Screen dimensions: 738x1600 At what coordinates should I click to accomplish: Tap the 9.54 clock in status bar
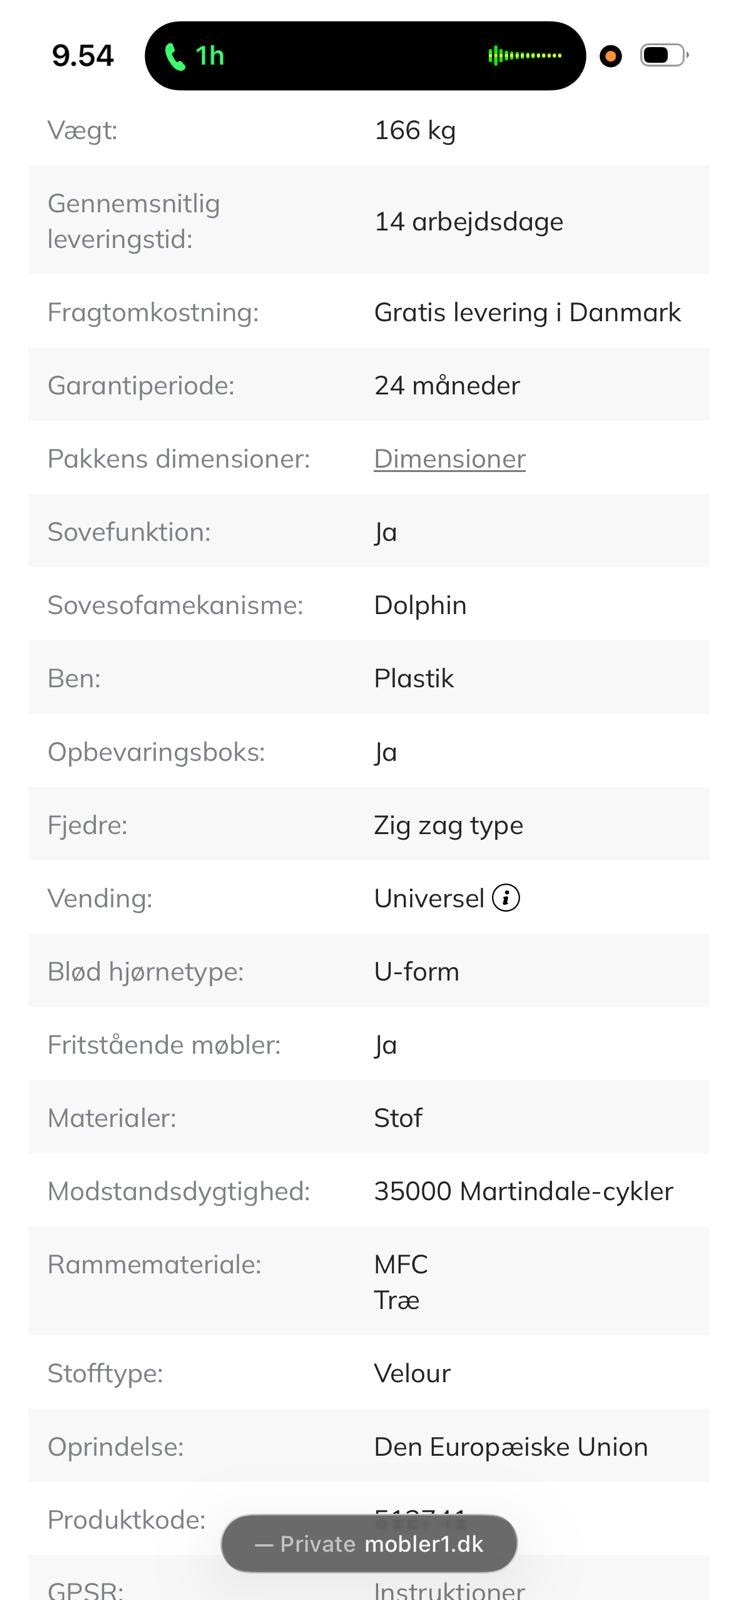(x=83, y=56)
